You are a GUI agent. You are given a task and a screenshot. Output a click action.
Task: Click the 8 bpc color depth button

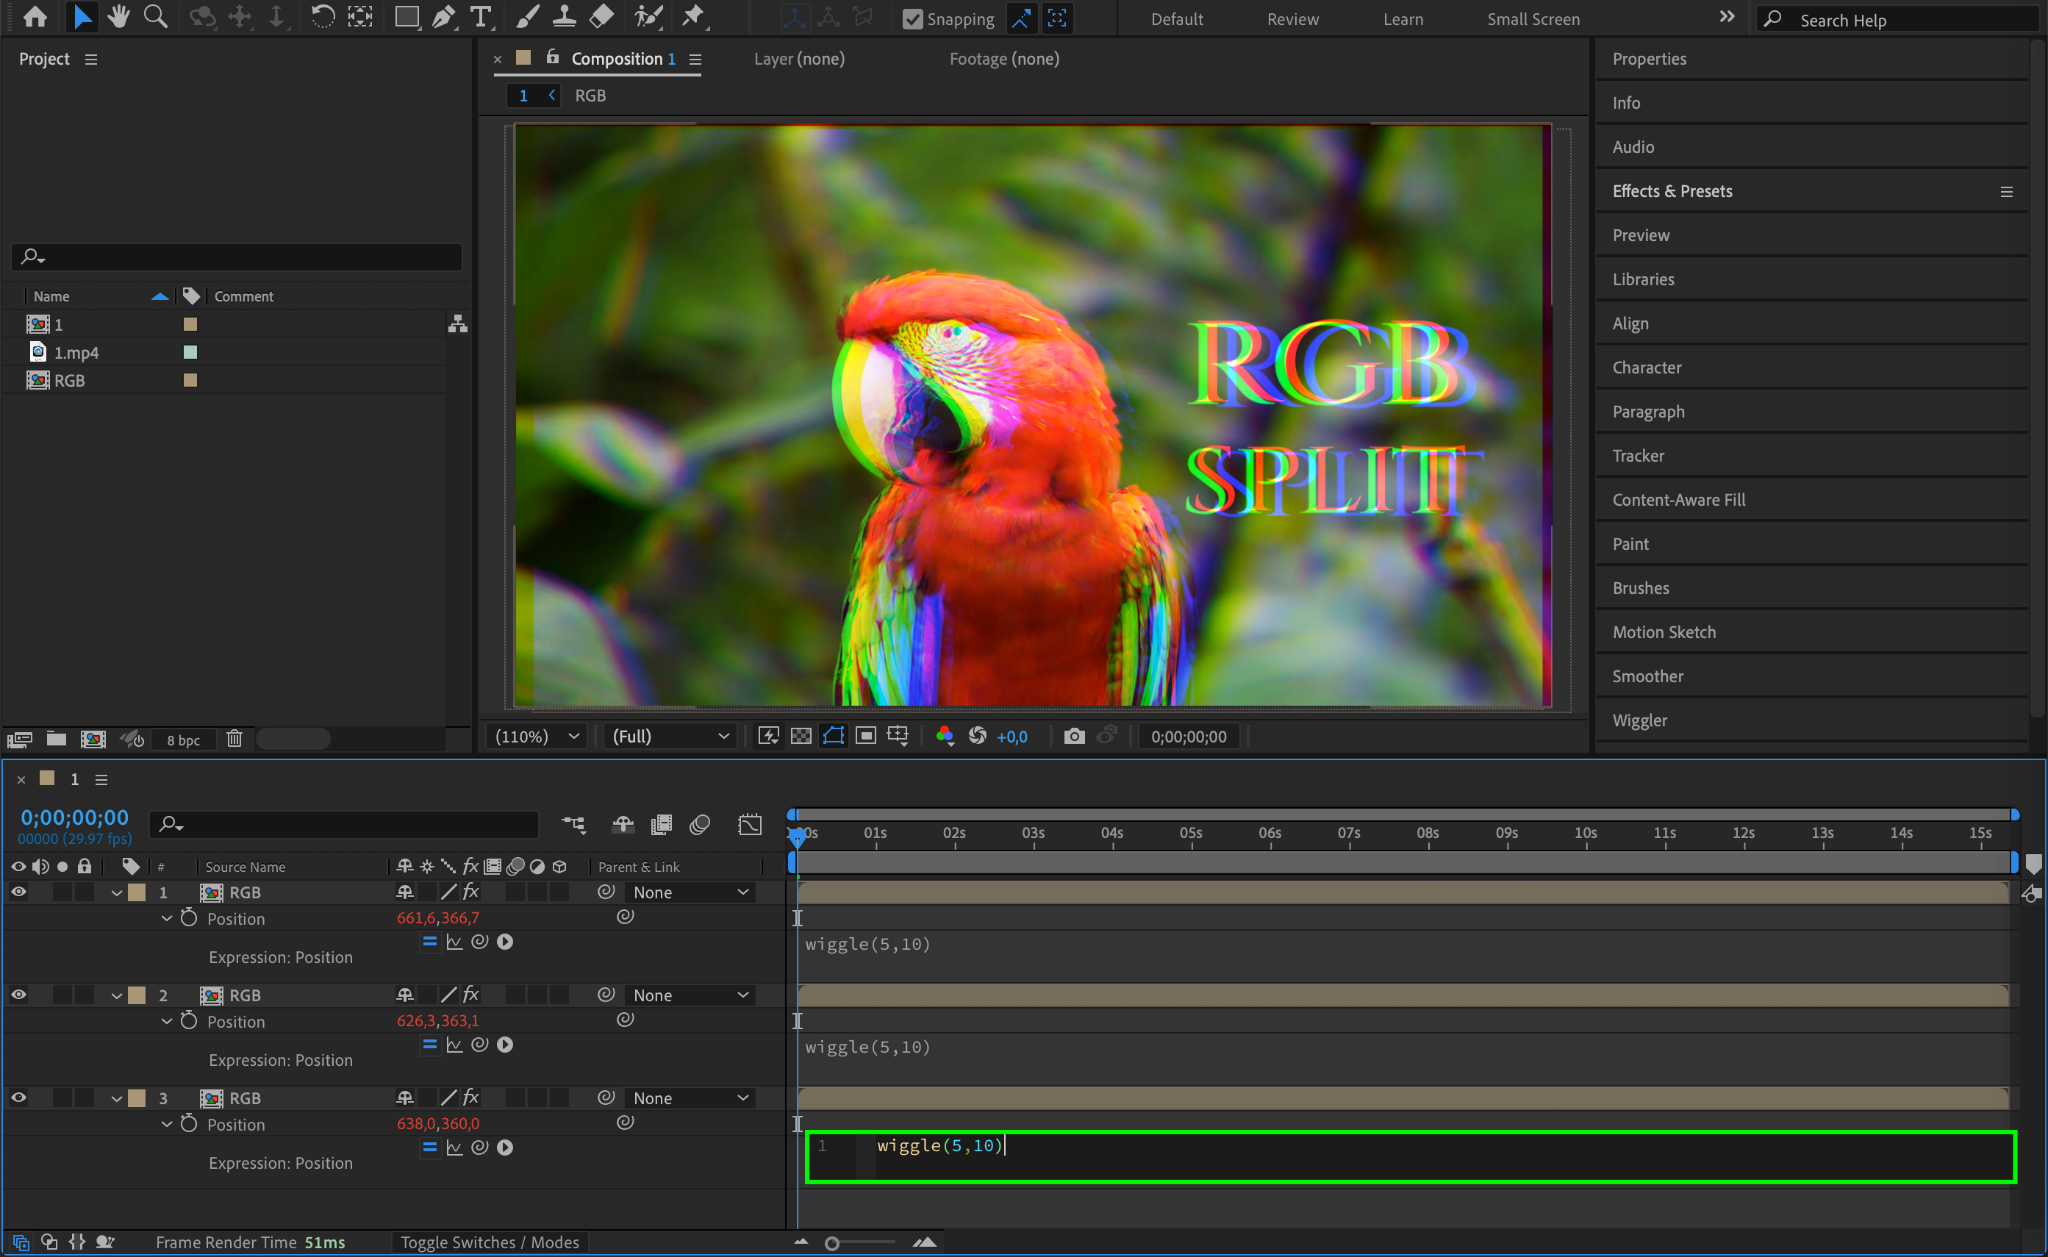click(x=183, y=740)
